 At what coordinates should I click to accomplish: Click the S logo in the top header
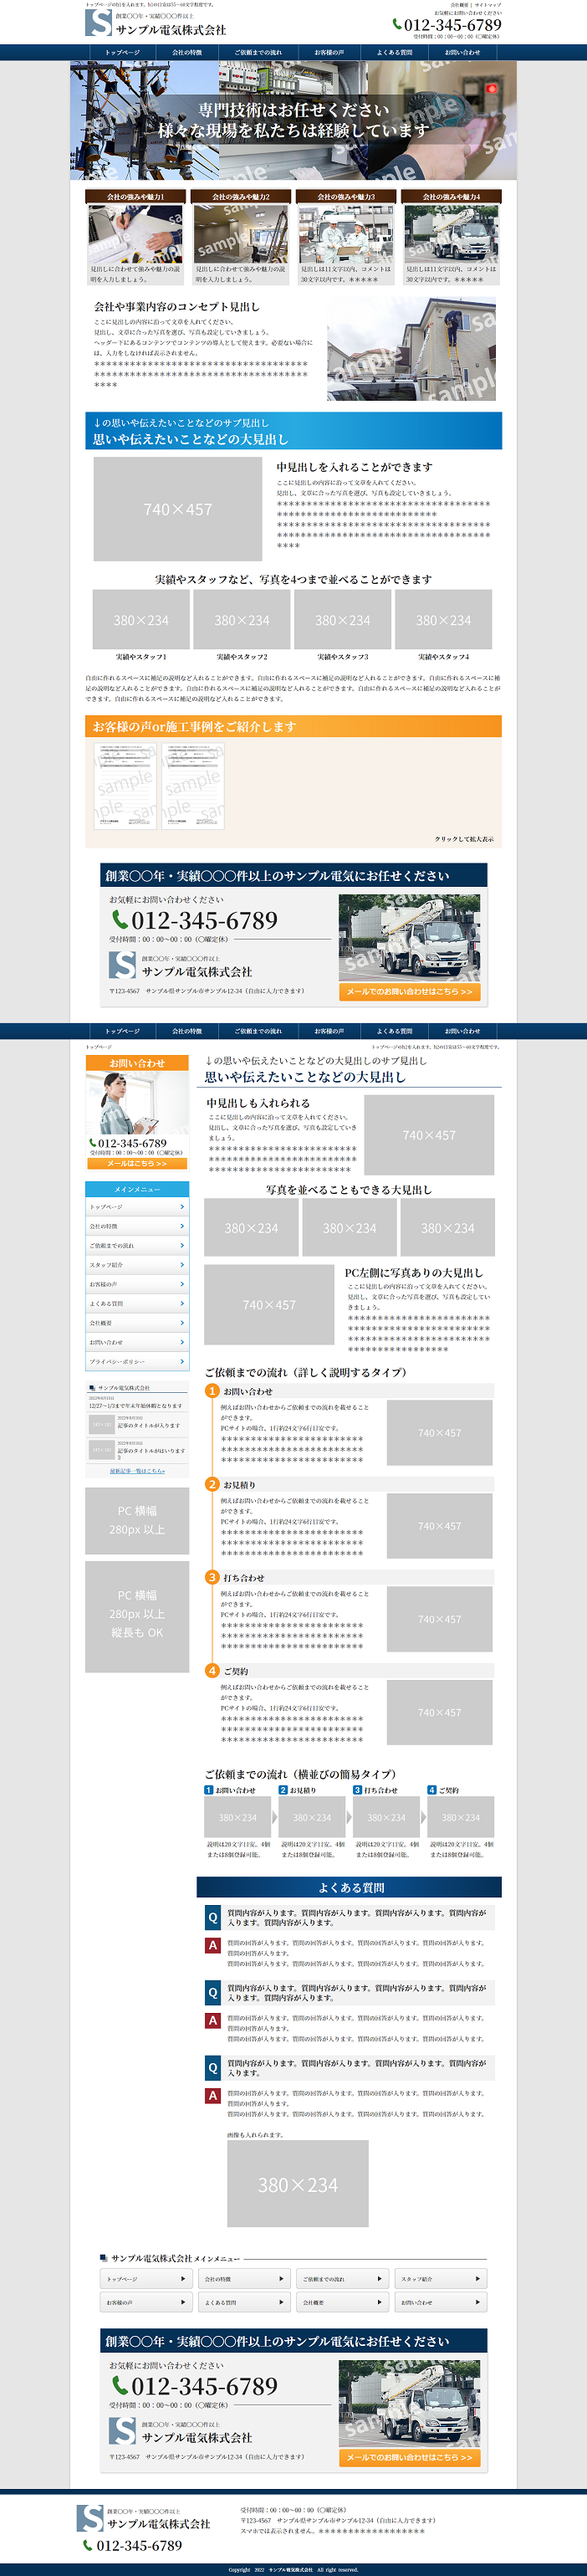click(98, 23)
